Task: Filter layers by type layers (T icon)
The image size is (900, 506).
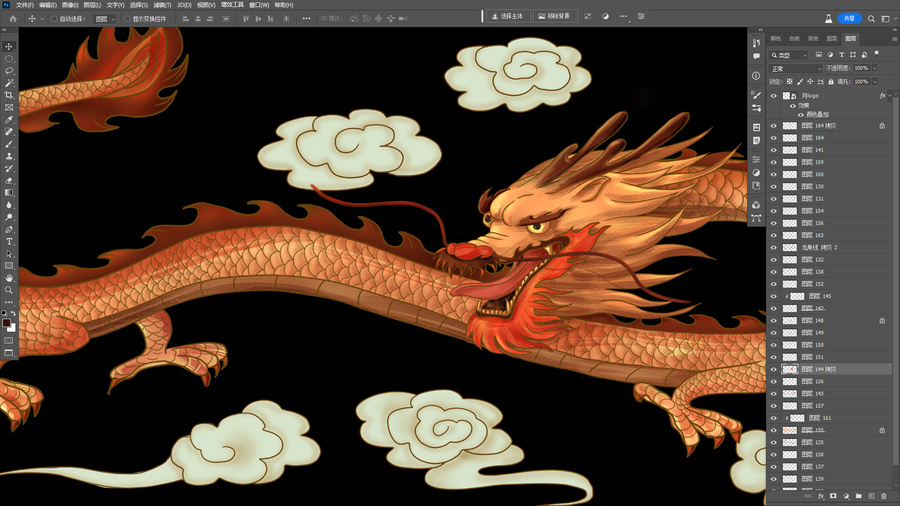Action: point(841,55)
